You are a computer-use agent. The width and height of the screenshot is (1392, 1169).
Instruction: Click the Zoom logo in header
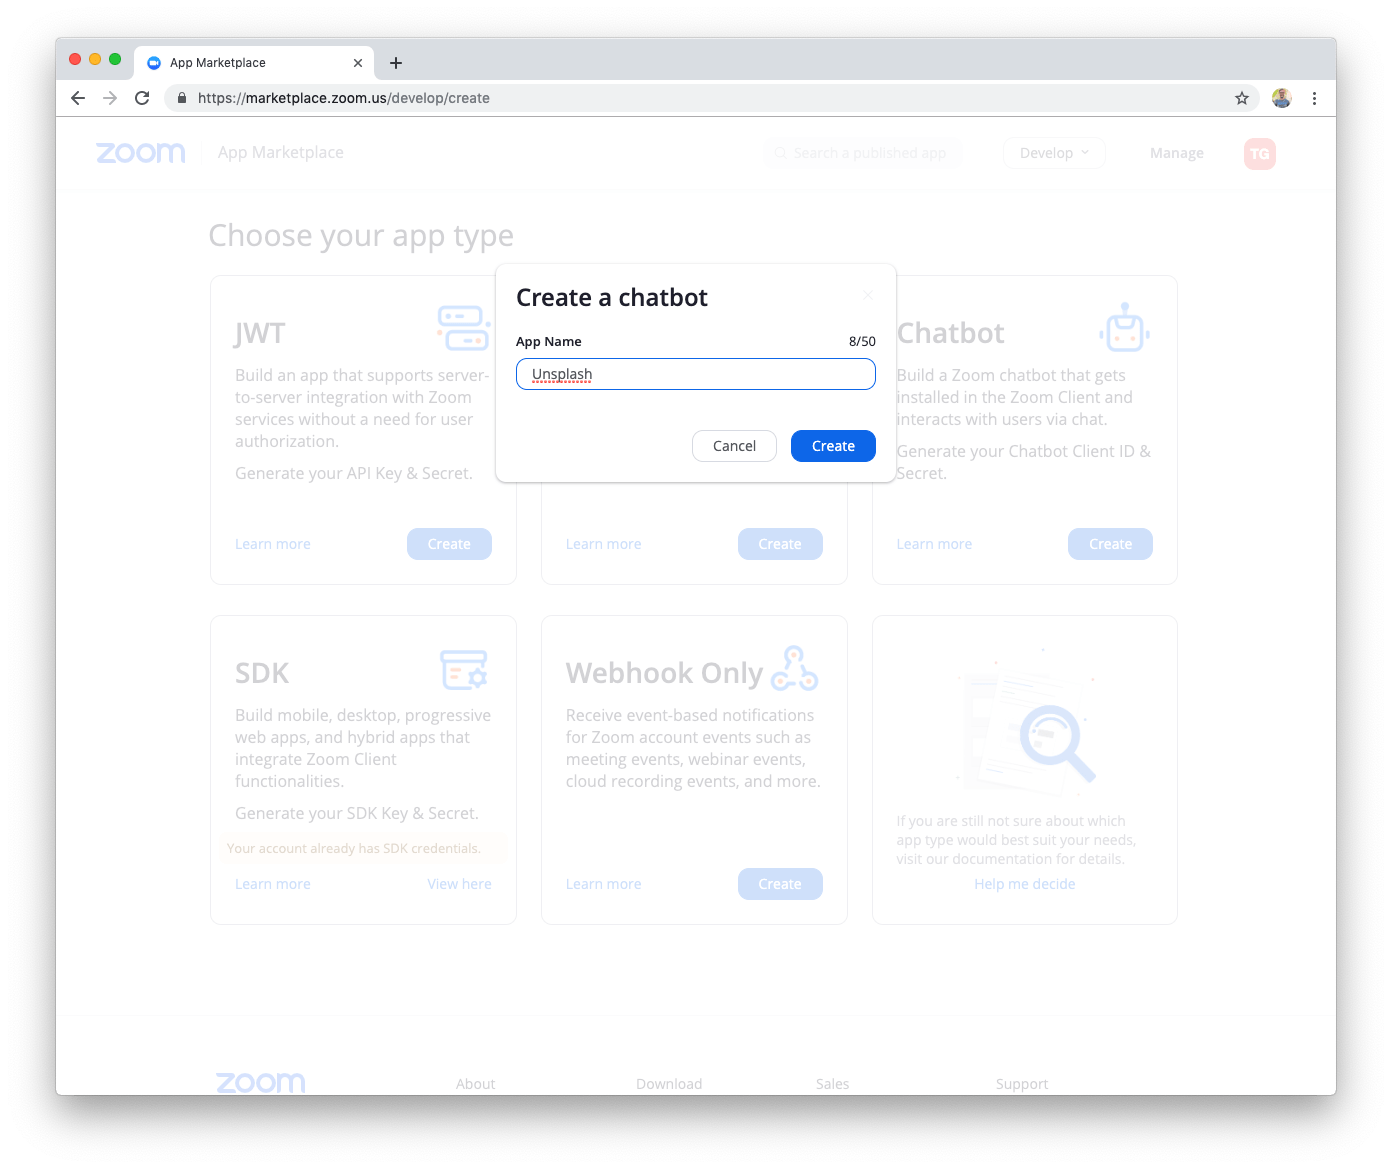[x=141, y=153]
